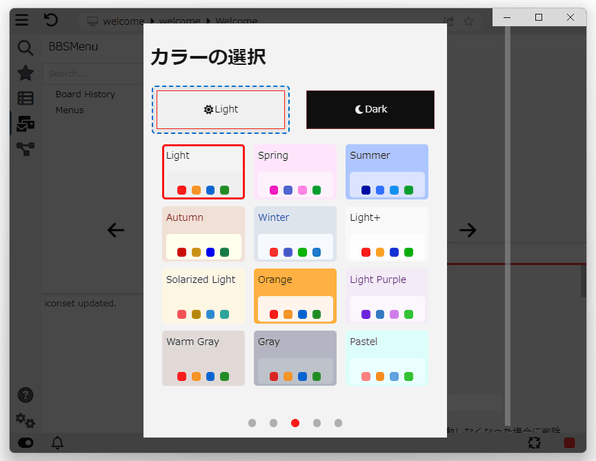This screenshot has height=461, width=596.
Task: Open the Menus item in BBSMenu
Action: [x=70, y=110]
